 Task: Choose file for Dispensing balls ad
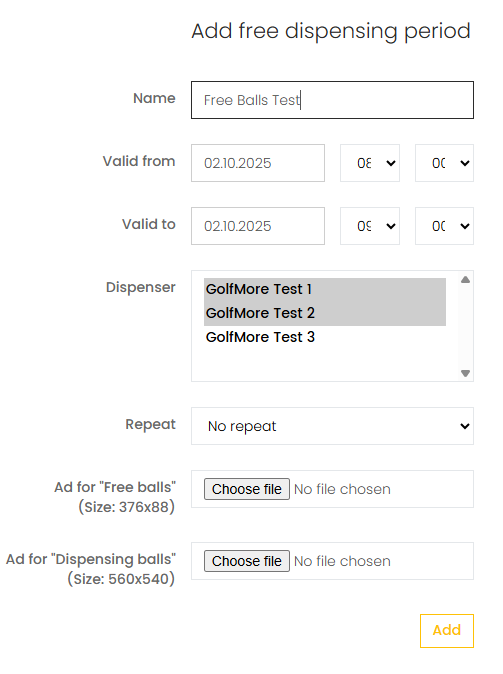tap(247, 561)
